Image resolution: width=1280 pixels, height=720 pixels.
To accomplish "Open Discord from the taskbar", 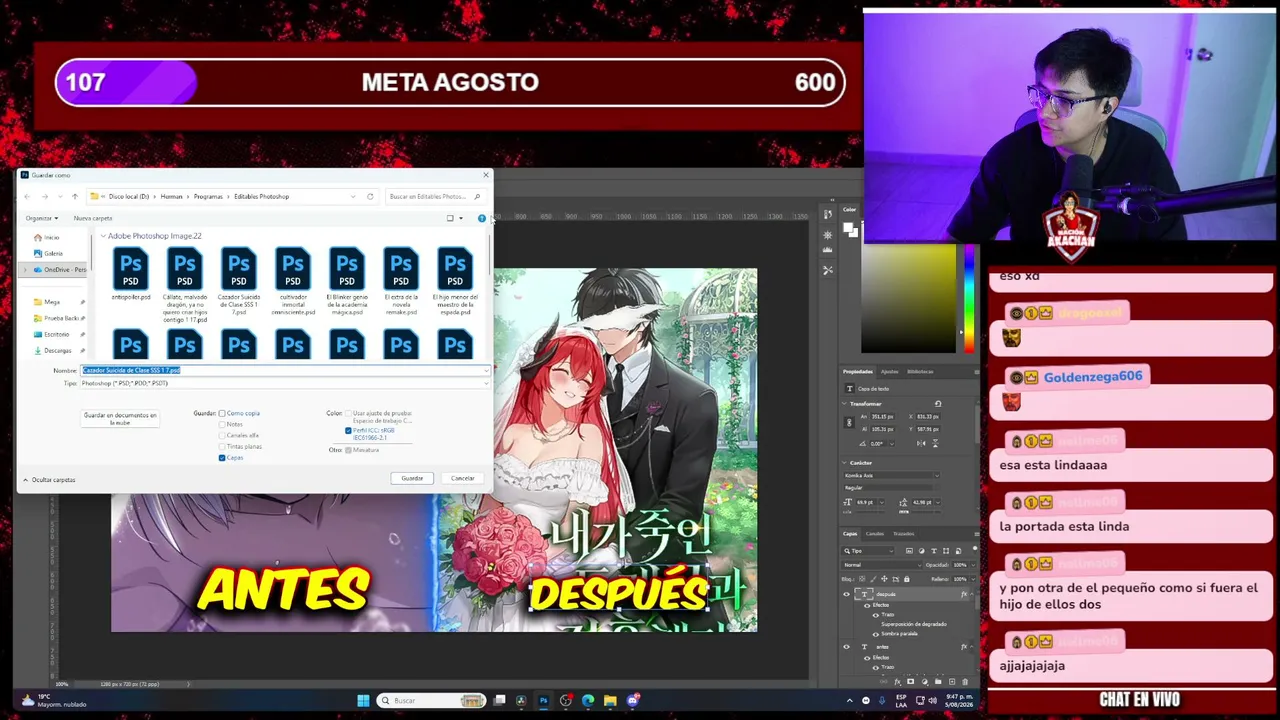I will coord(632,701).
